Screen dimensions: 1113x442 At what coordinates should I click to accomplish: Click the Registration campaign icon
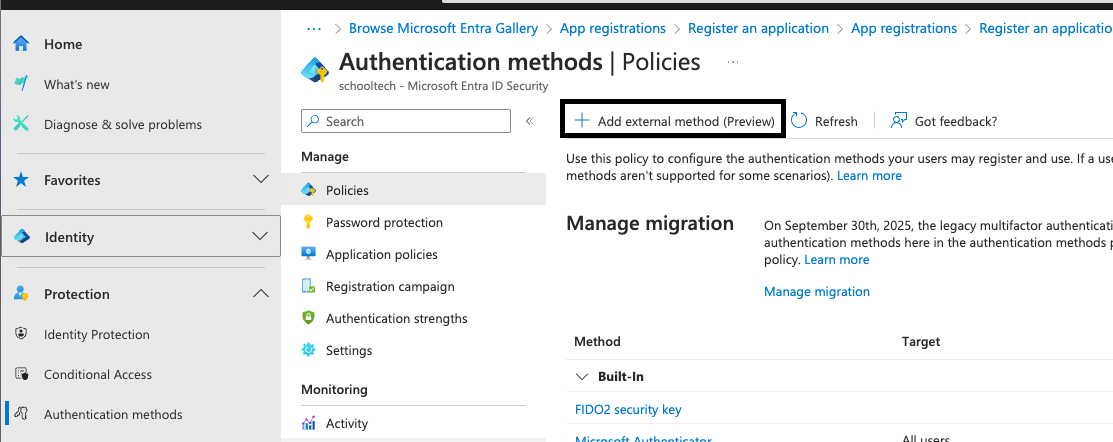coord(308,286)
